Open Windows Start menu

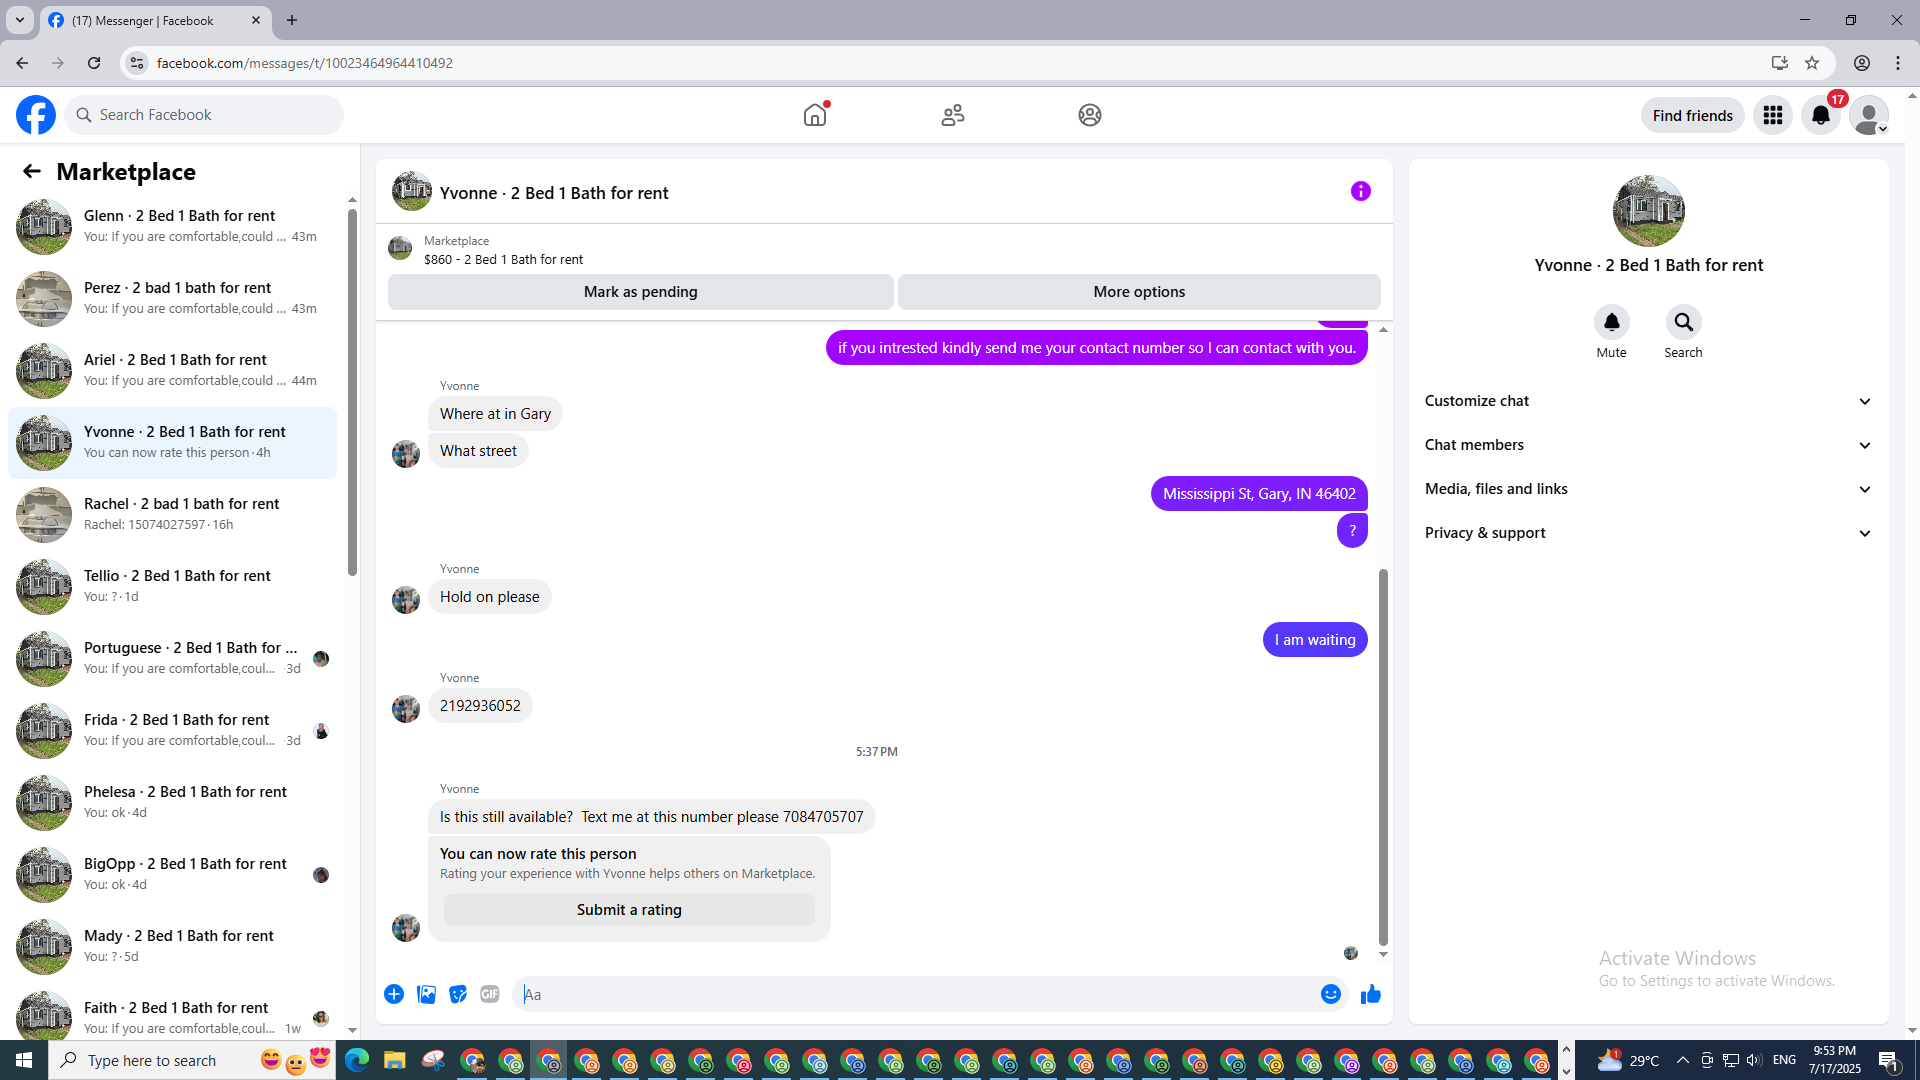tap(24, 1060)
